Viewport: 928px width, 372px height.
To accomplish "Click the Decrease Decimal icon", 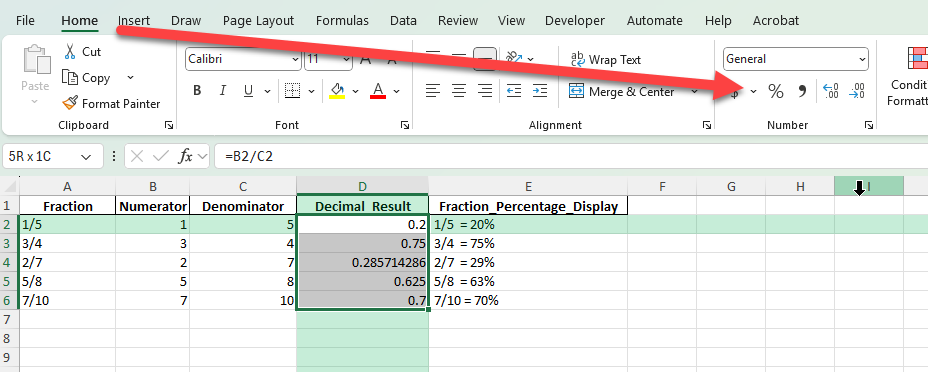I will pos(856,91).
